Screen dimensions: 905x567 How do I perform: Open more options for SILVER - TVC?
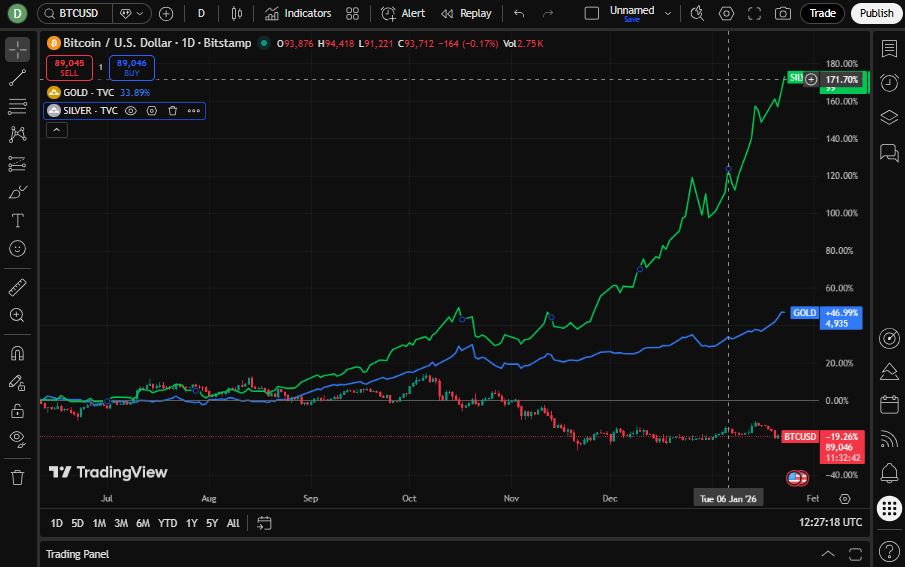pos(194,111)
